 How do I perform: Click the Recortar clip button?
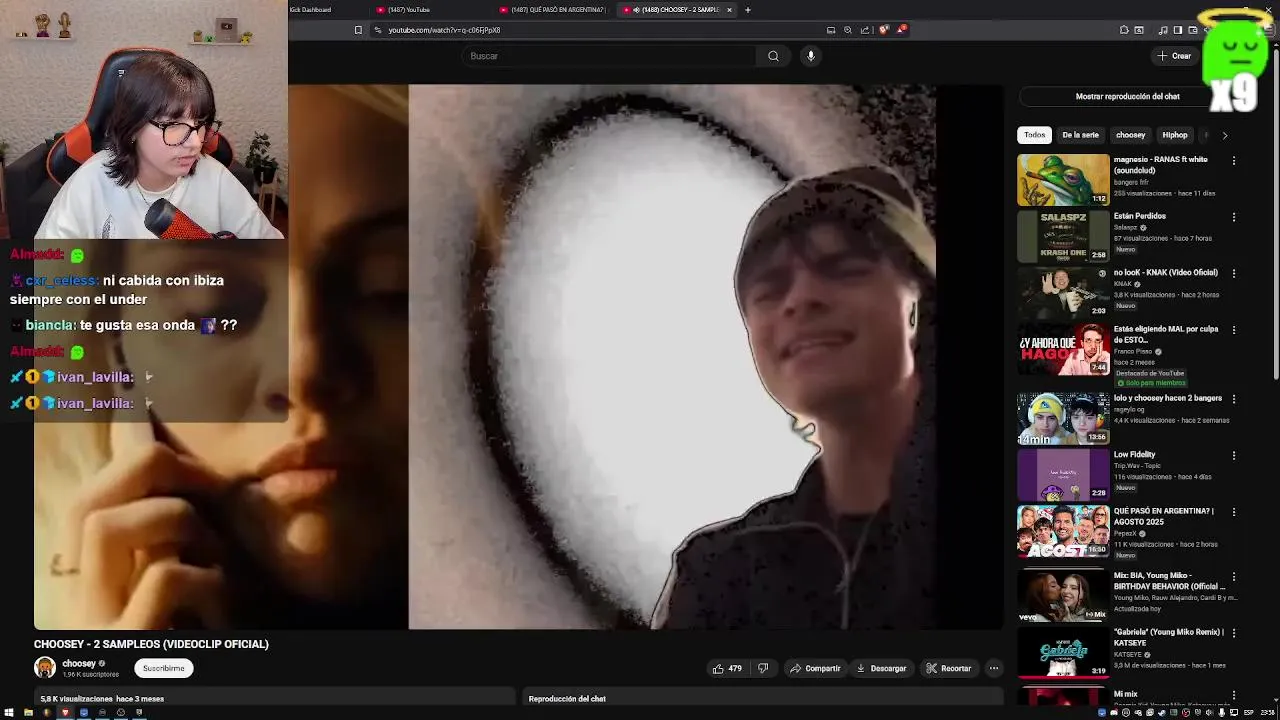click(948, 668)
